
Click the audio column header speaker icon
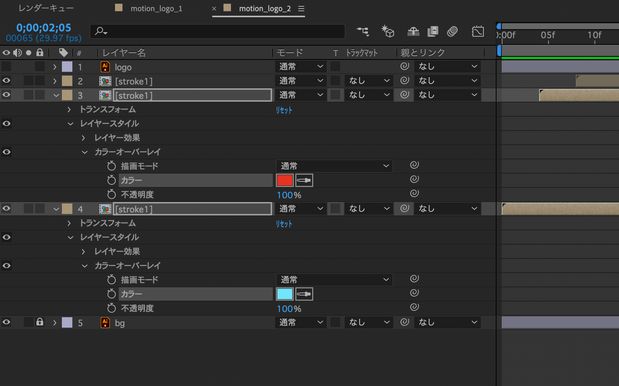17,52
